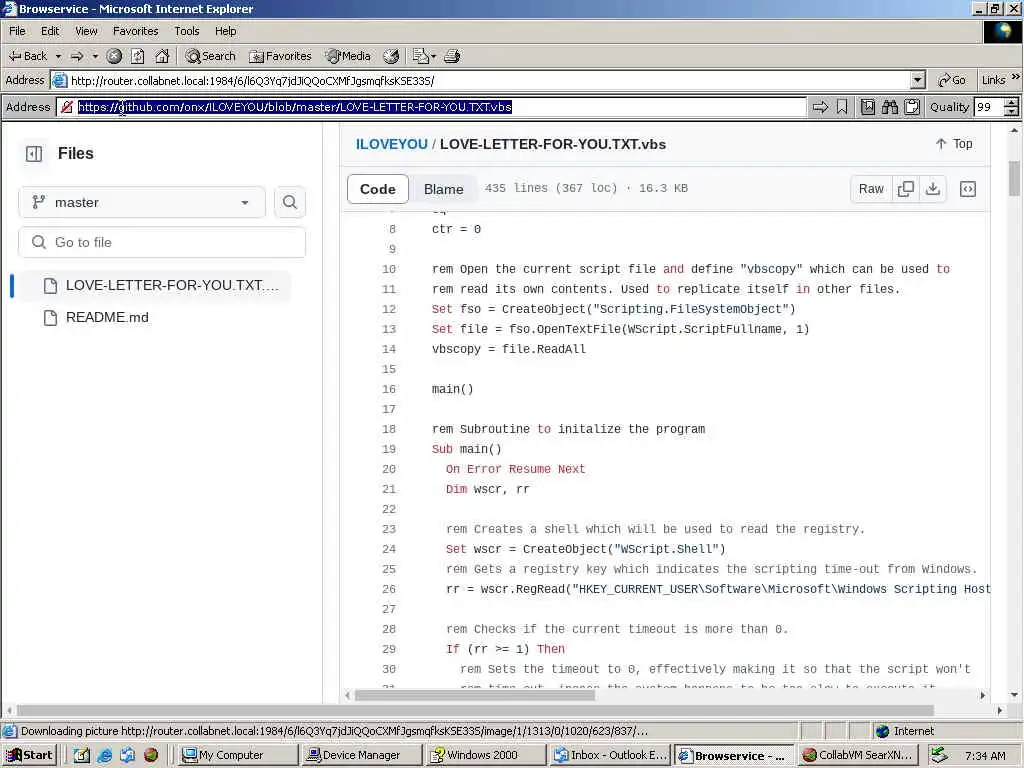The width and height of the screenshot is (1024, 768).
Task: Open the View menu
Action: 86,31
